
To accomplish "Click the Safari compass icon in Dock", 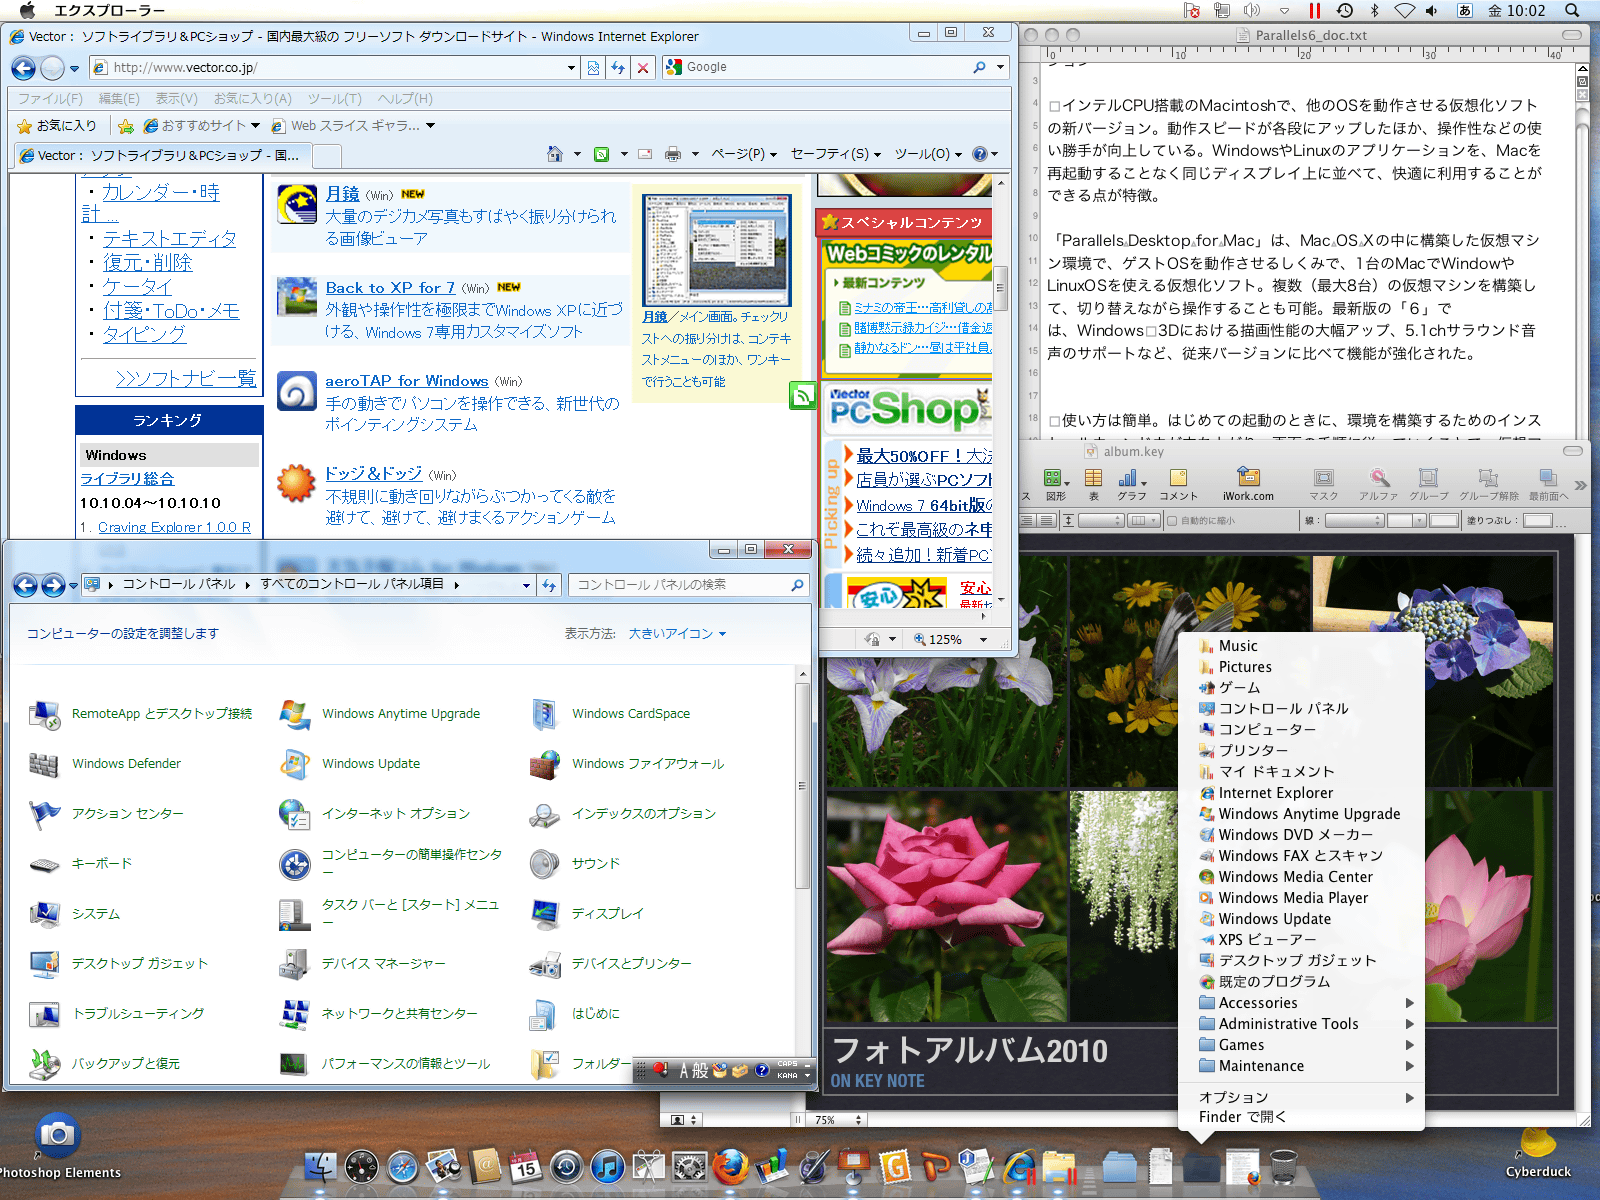I will pyautogui.click(x=403, y=1166).
